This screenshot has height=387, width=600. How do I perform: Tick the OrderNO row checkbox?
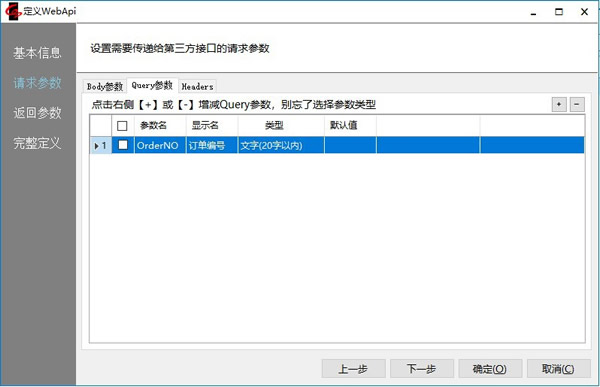[123, 145]
